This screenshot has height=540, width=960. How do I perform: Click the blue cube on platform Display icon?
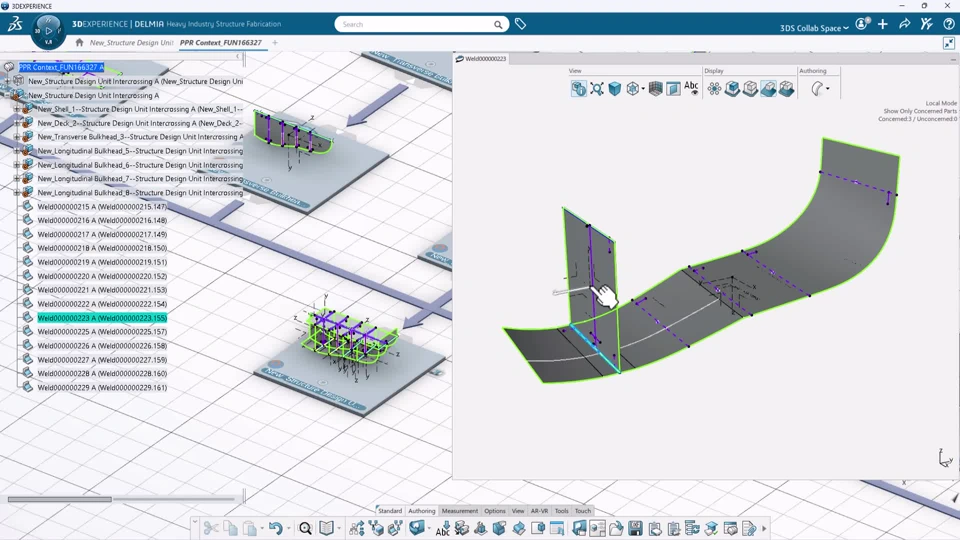coord(732,89)
